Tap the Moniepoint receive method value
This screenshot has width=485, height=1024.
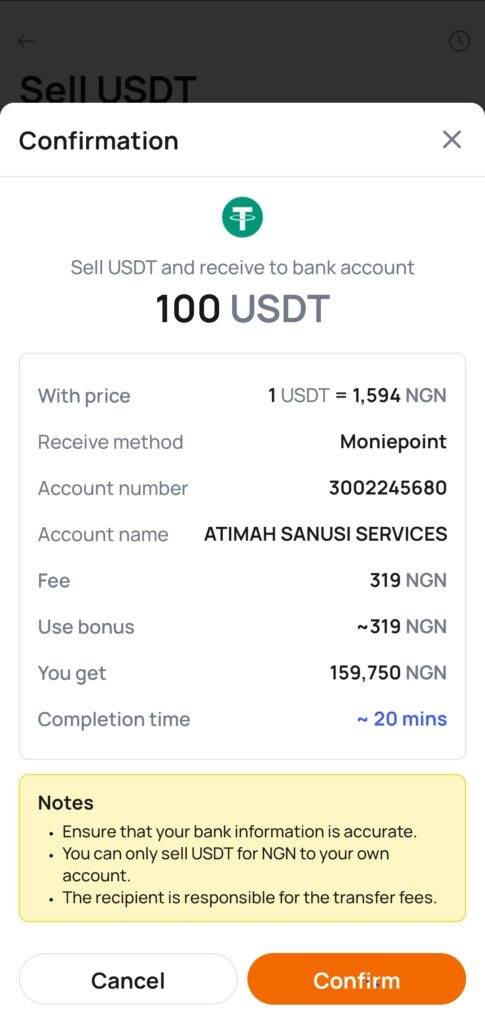393,442
